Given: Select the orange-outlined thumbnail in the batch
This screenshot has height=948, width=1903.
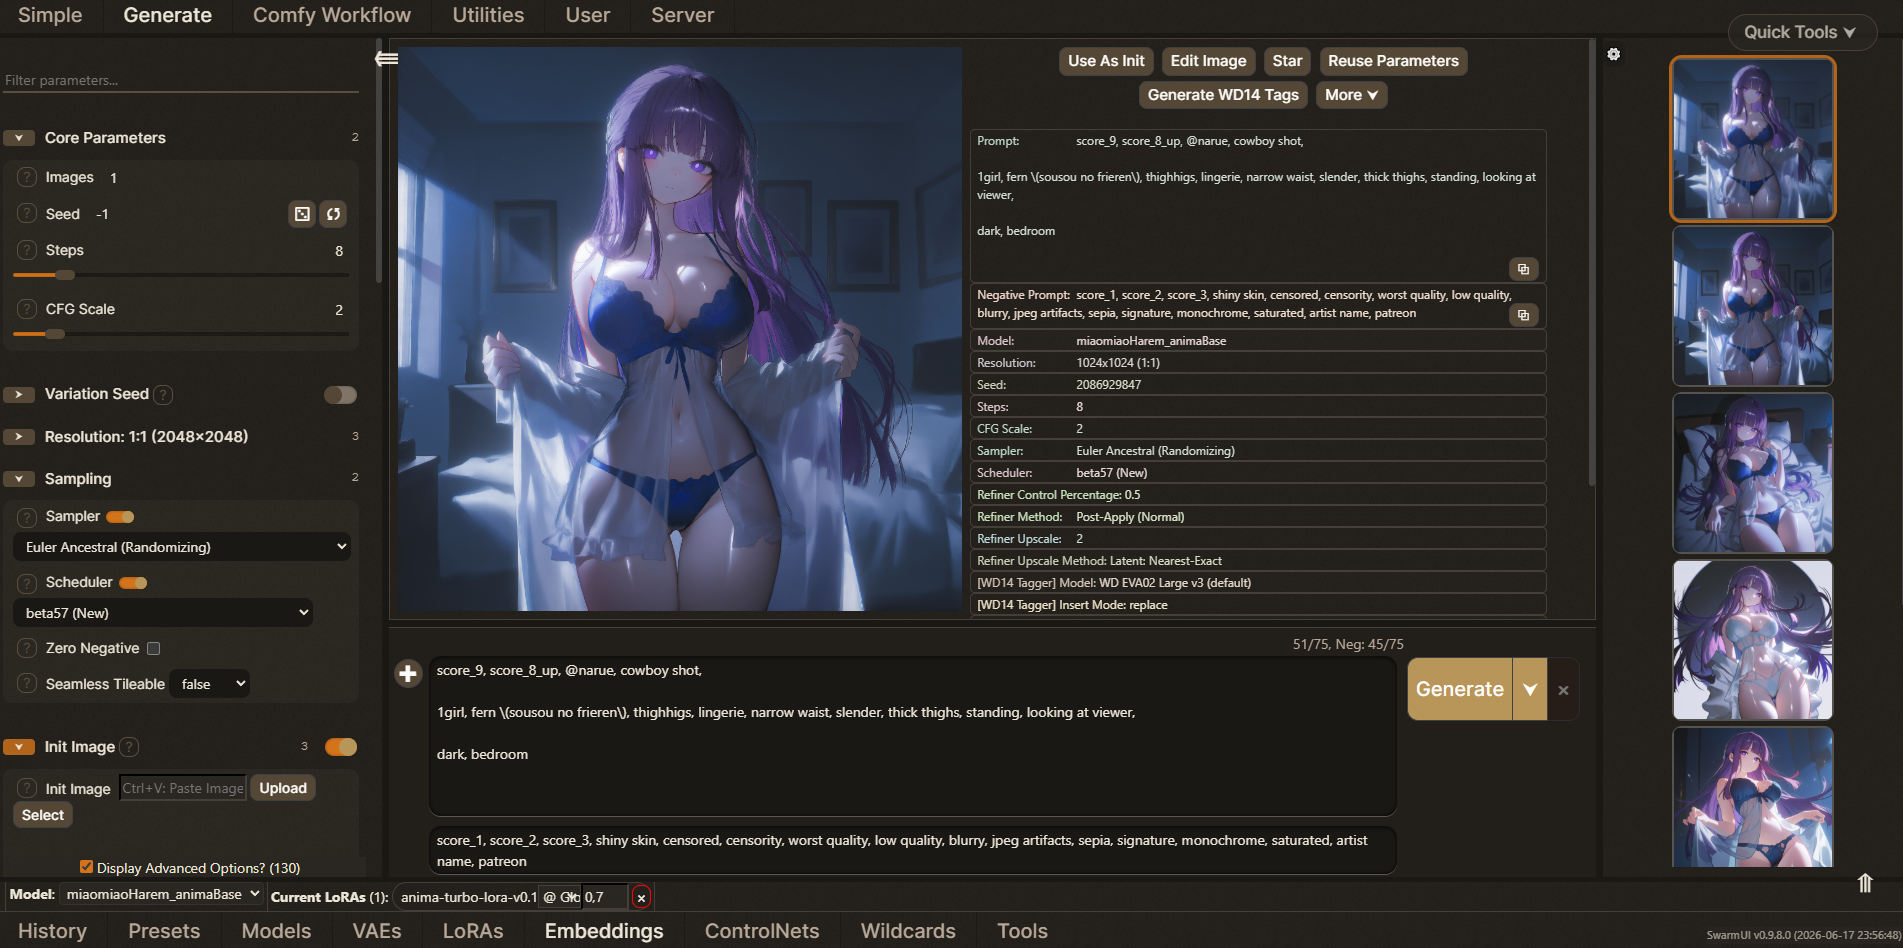Looking at the screenshot, I should tap(1753, 139).
